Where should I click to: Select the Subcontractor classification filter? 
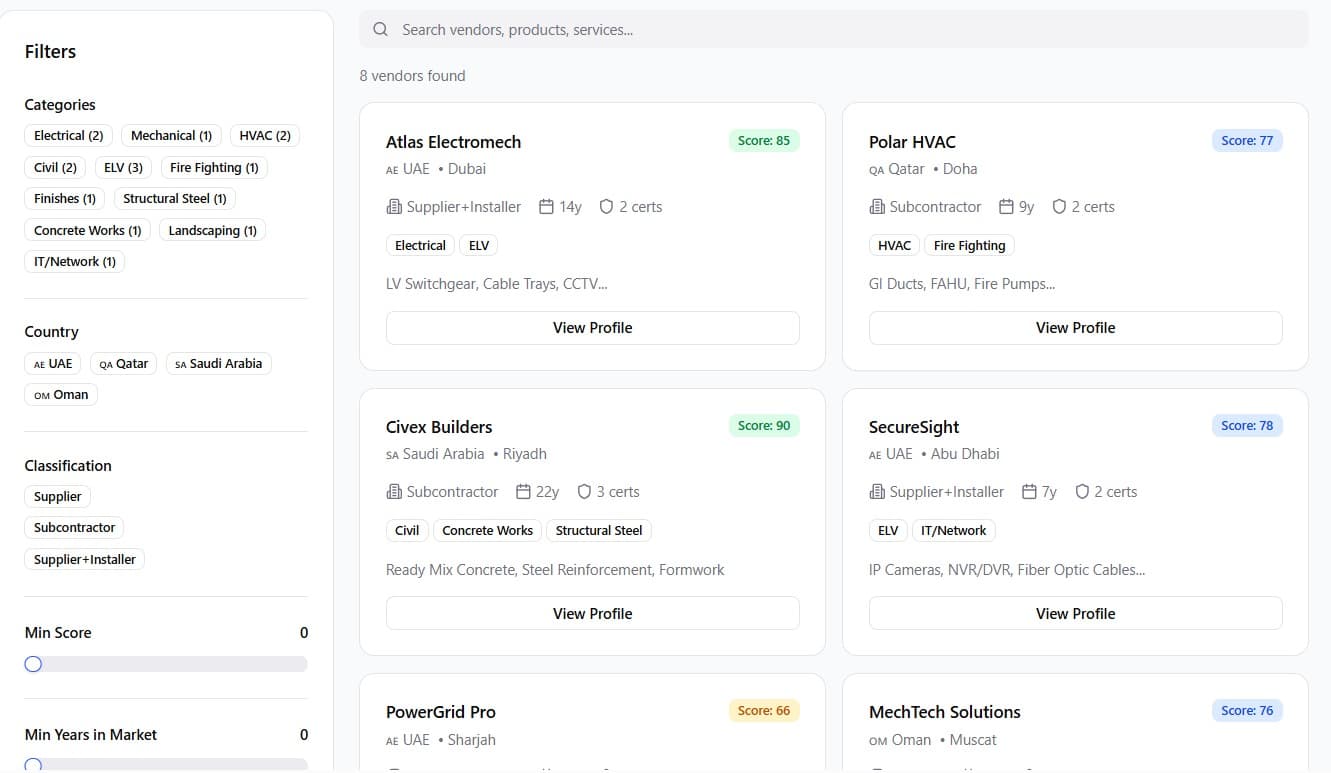(74, 528)
